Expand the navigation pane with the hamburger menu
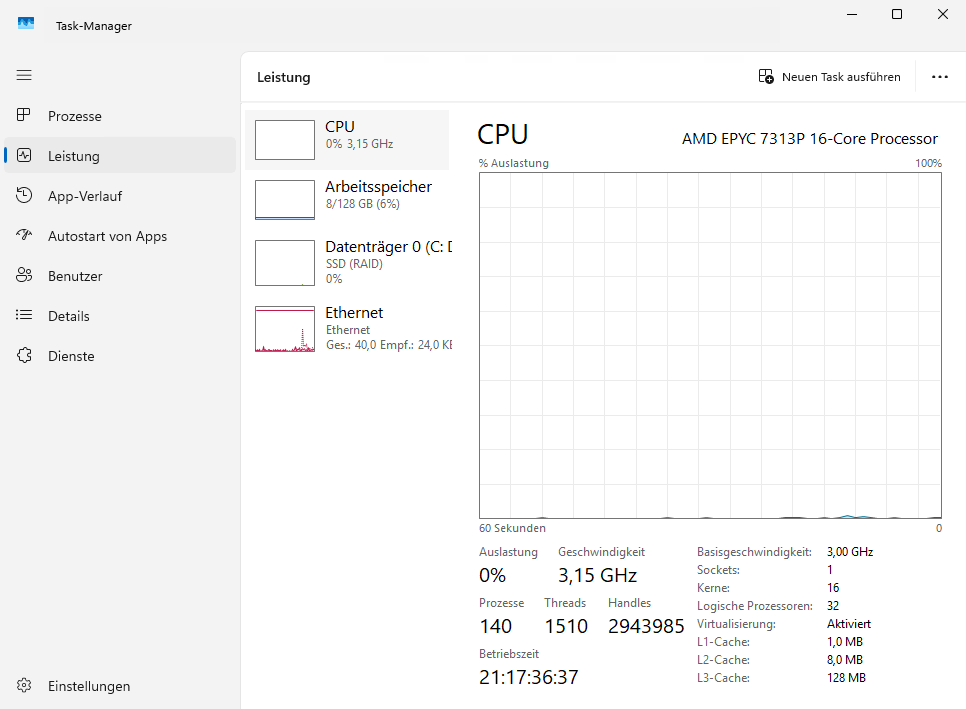Viewport: 966px width, 709px height. tap(24, 75)
